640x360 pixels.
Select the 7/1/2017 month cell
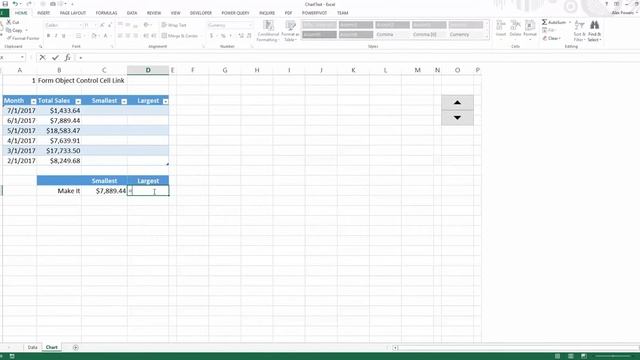(x=20, y=111)
